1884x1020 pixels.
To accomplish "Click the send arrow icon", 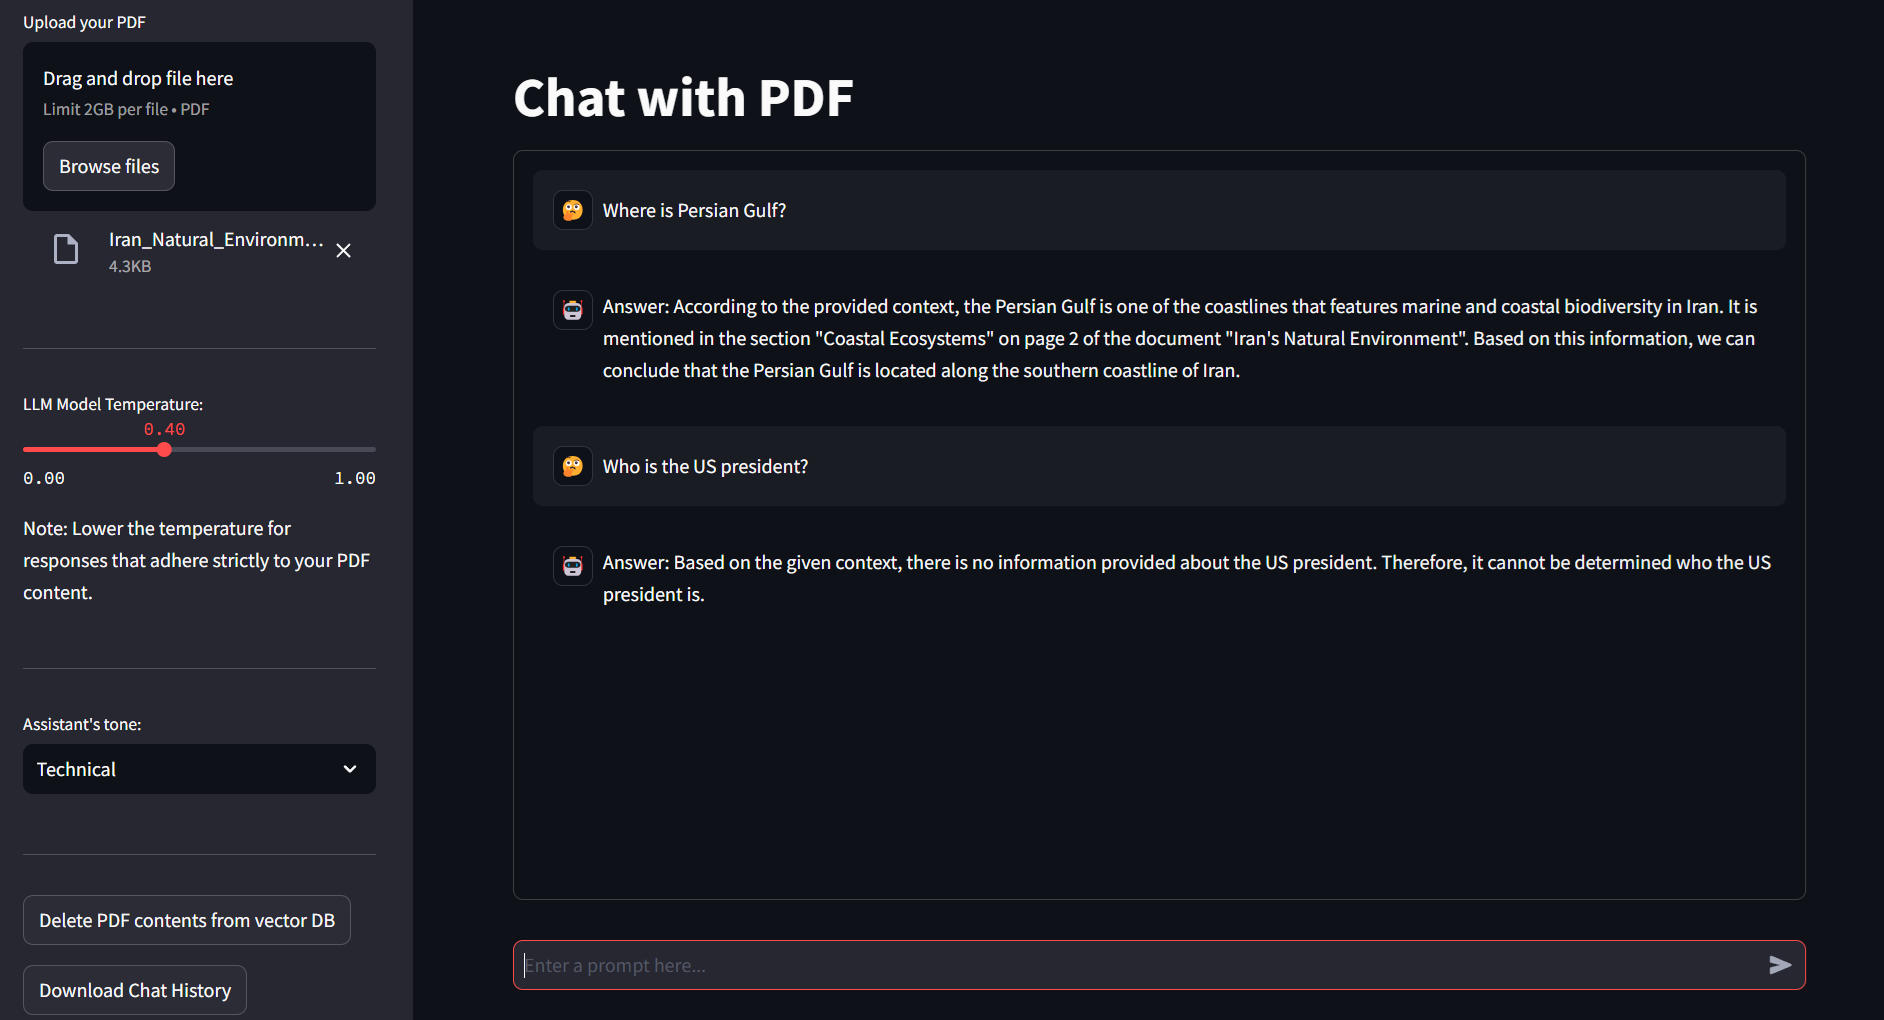I will point(1780,965).
